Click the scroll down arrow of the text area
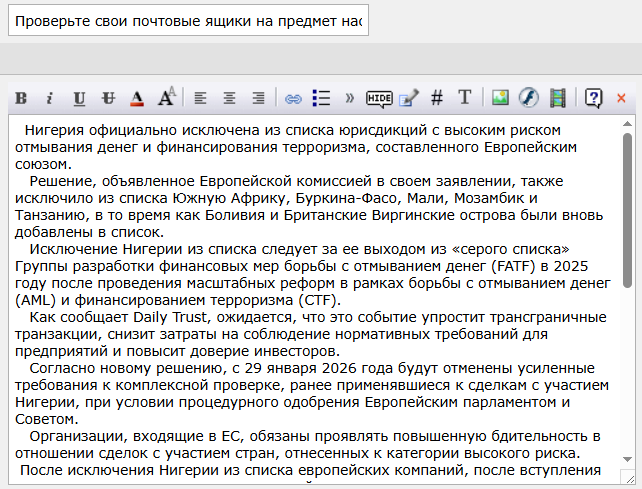642x489 pixels. click(x=627, y=459)
